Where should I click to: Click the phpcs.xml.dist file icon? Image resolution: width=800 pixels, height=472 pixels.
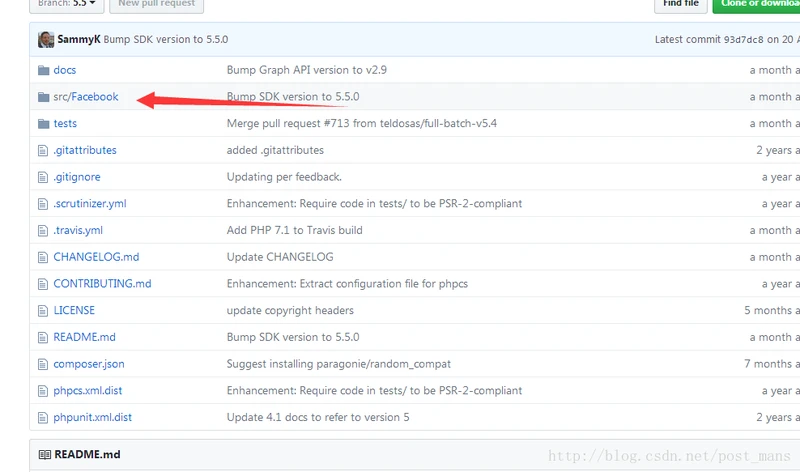[43, 391]
